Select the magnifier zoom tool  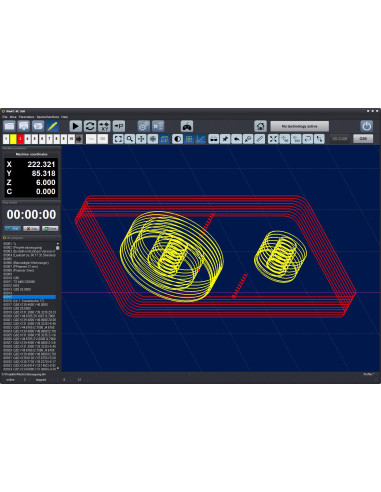pyautogui.click(x=130, y=139)
